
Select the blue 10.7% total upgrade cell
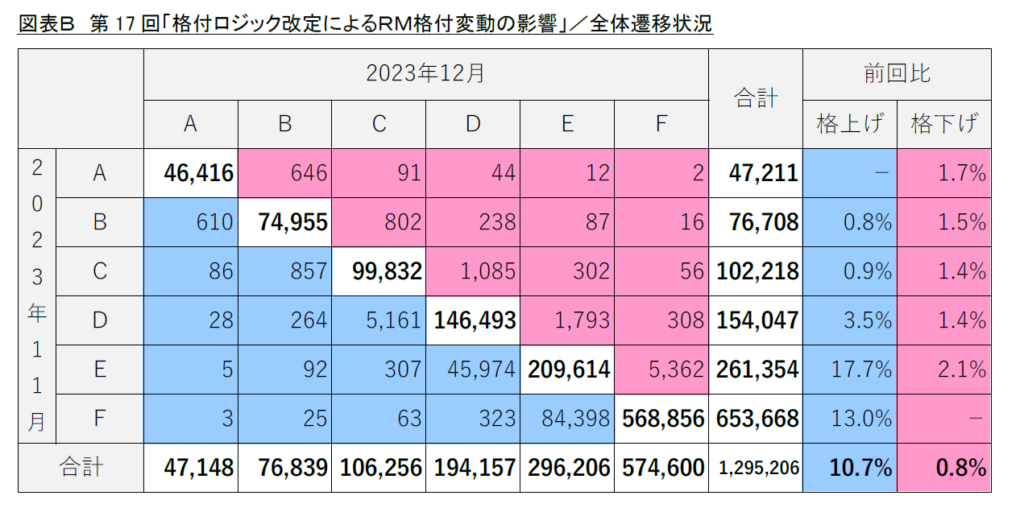pyautogui.click(x=848, y=467)
